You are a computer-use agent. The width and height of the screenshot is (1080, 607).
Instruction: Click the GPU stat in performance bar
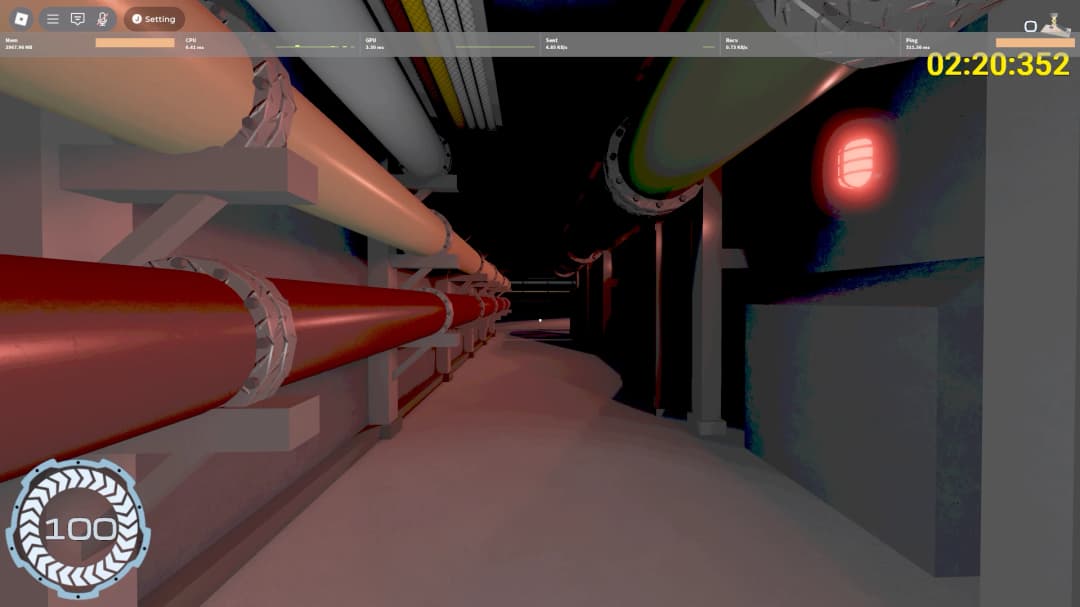[374, 43]
